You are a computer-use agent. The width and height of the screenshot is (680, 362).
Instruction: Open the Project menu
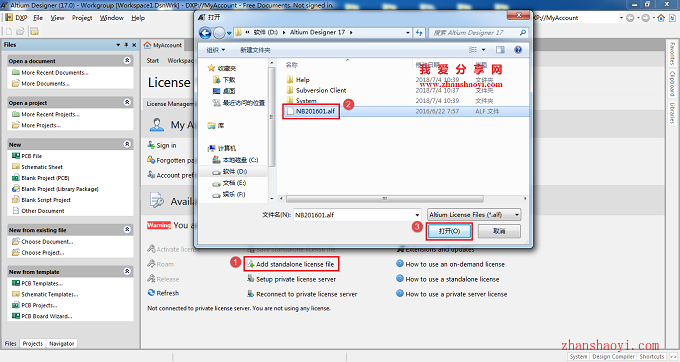tap(82, 18)
